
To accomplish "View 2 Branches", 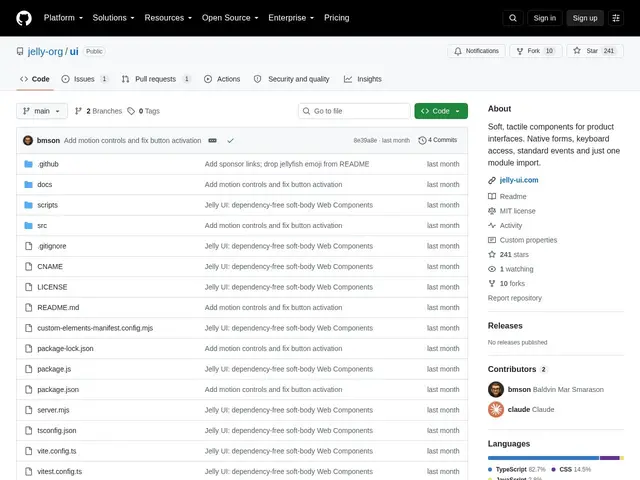I will pyautogui.click(x=98, y=111).
